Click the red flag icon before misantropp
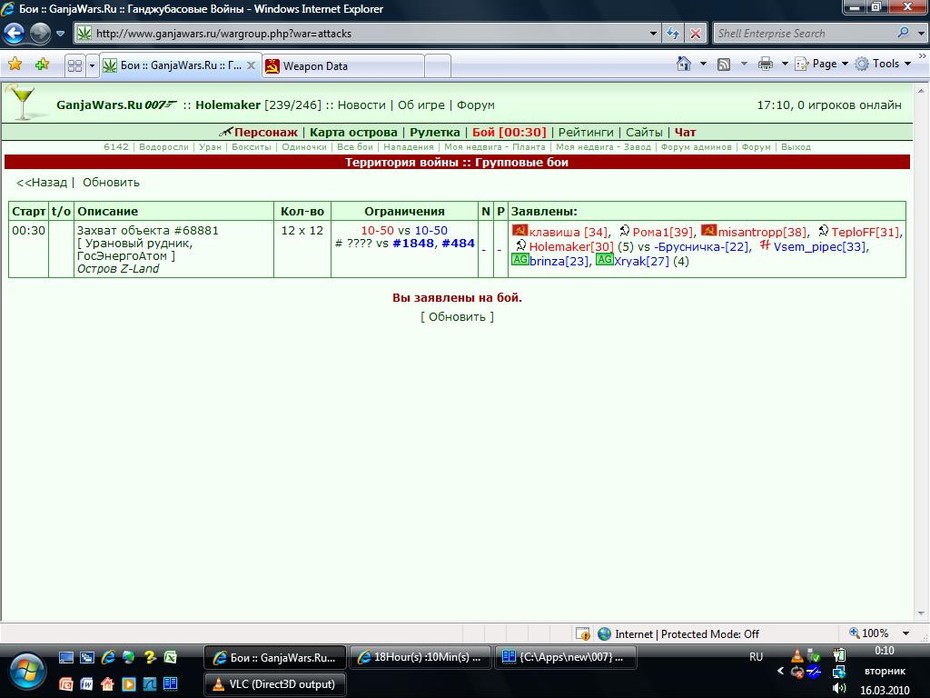This screenshot has width=930, height=698. point(709,230)
